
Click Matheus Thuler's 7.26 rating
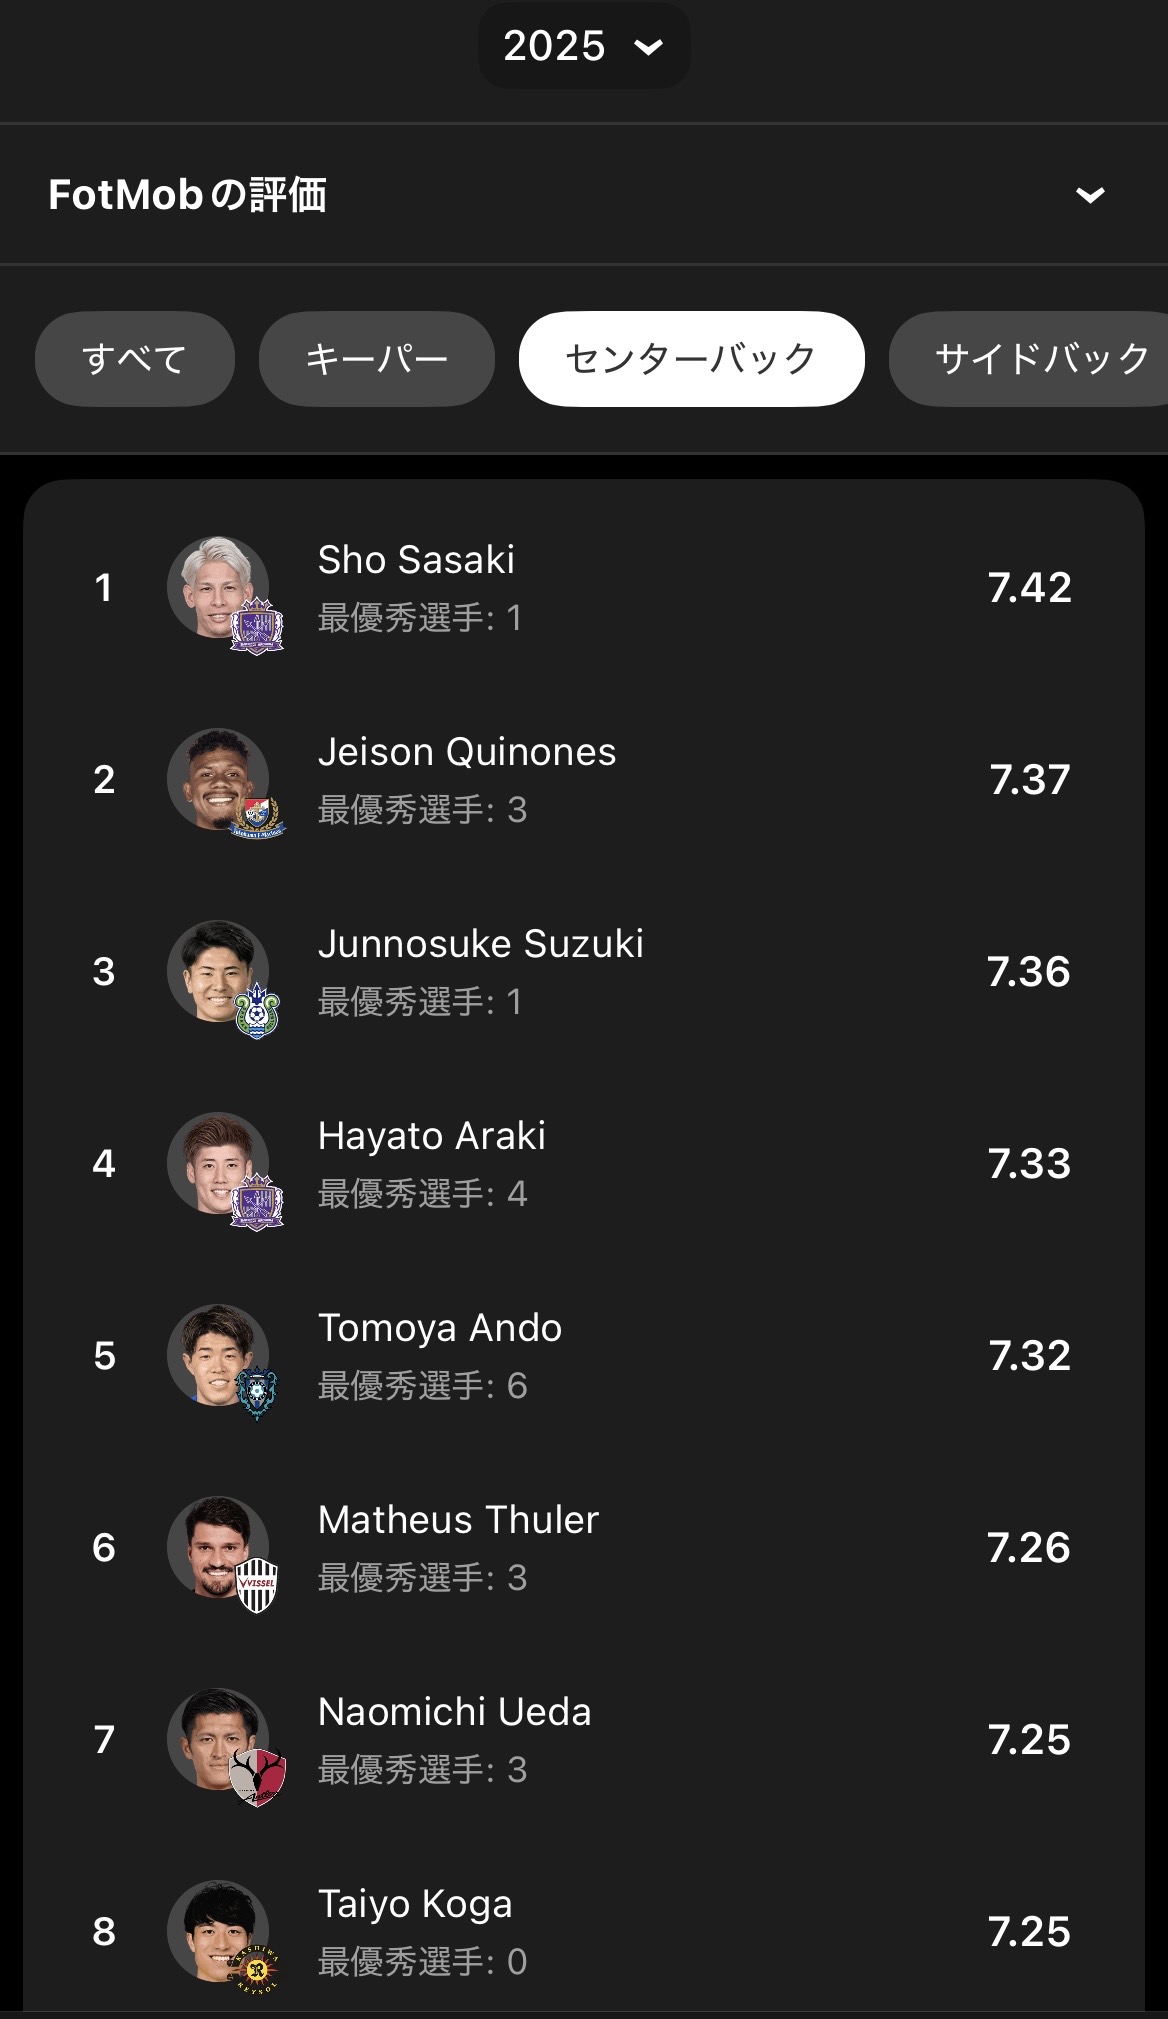1028,1548
